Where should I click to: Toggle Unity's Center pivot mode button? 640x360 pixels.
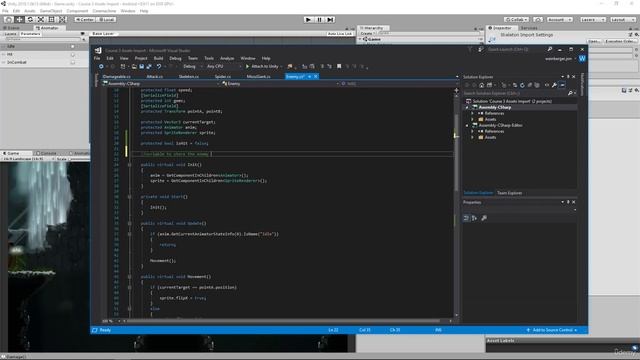pos(84,20)
